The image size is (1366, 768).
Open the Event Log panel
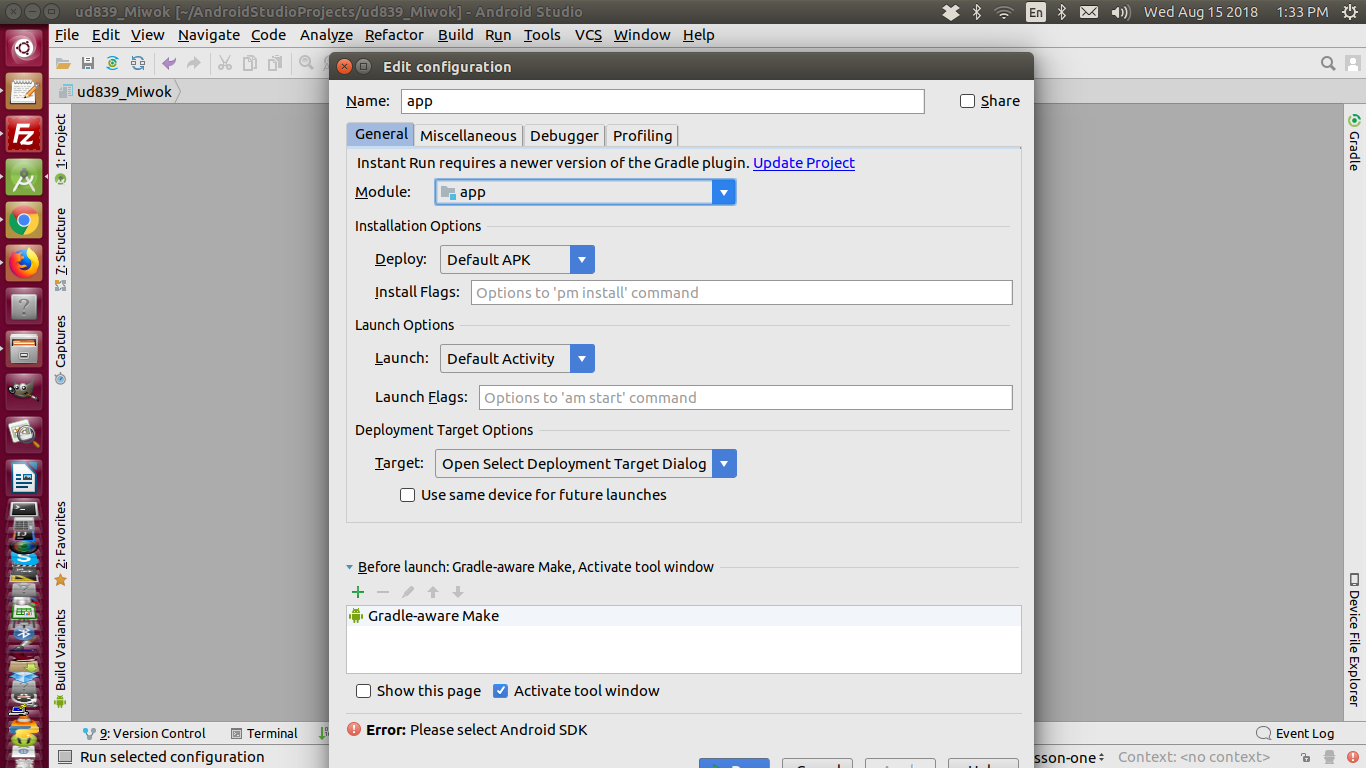click(x=1295, y=733)
